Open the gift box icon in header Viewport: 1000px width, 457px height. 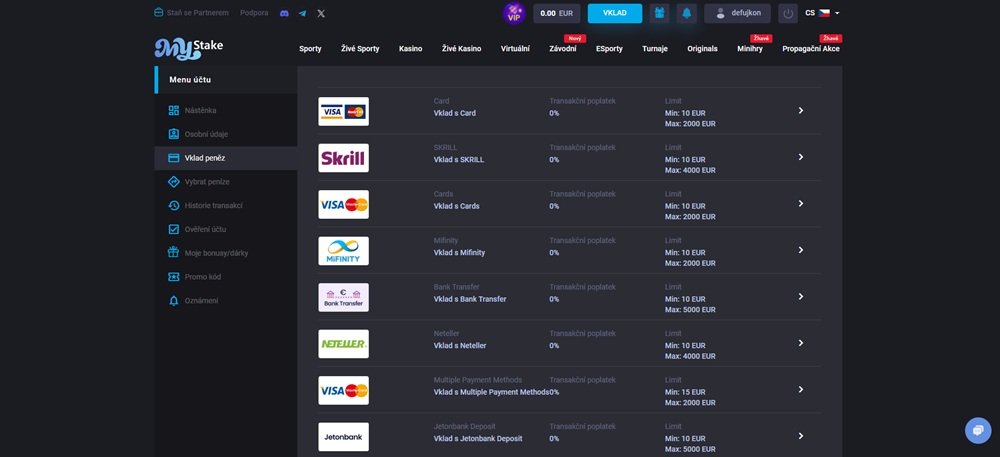[659, 13]
